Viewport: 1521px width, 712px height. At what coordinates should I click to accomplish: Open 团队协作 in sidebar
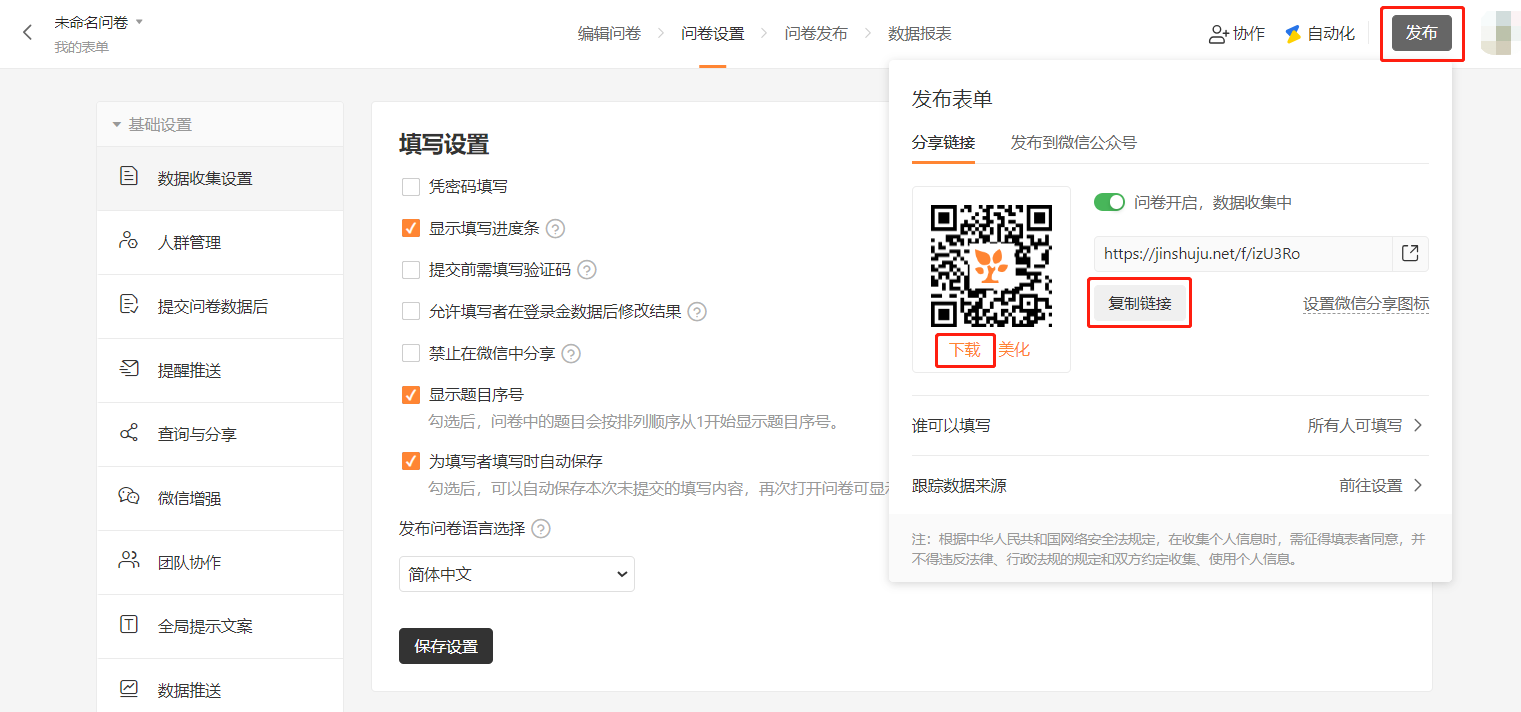click(x=220, y=562)
